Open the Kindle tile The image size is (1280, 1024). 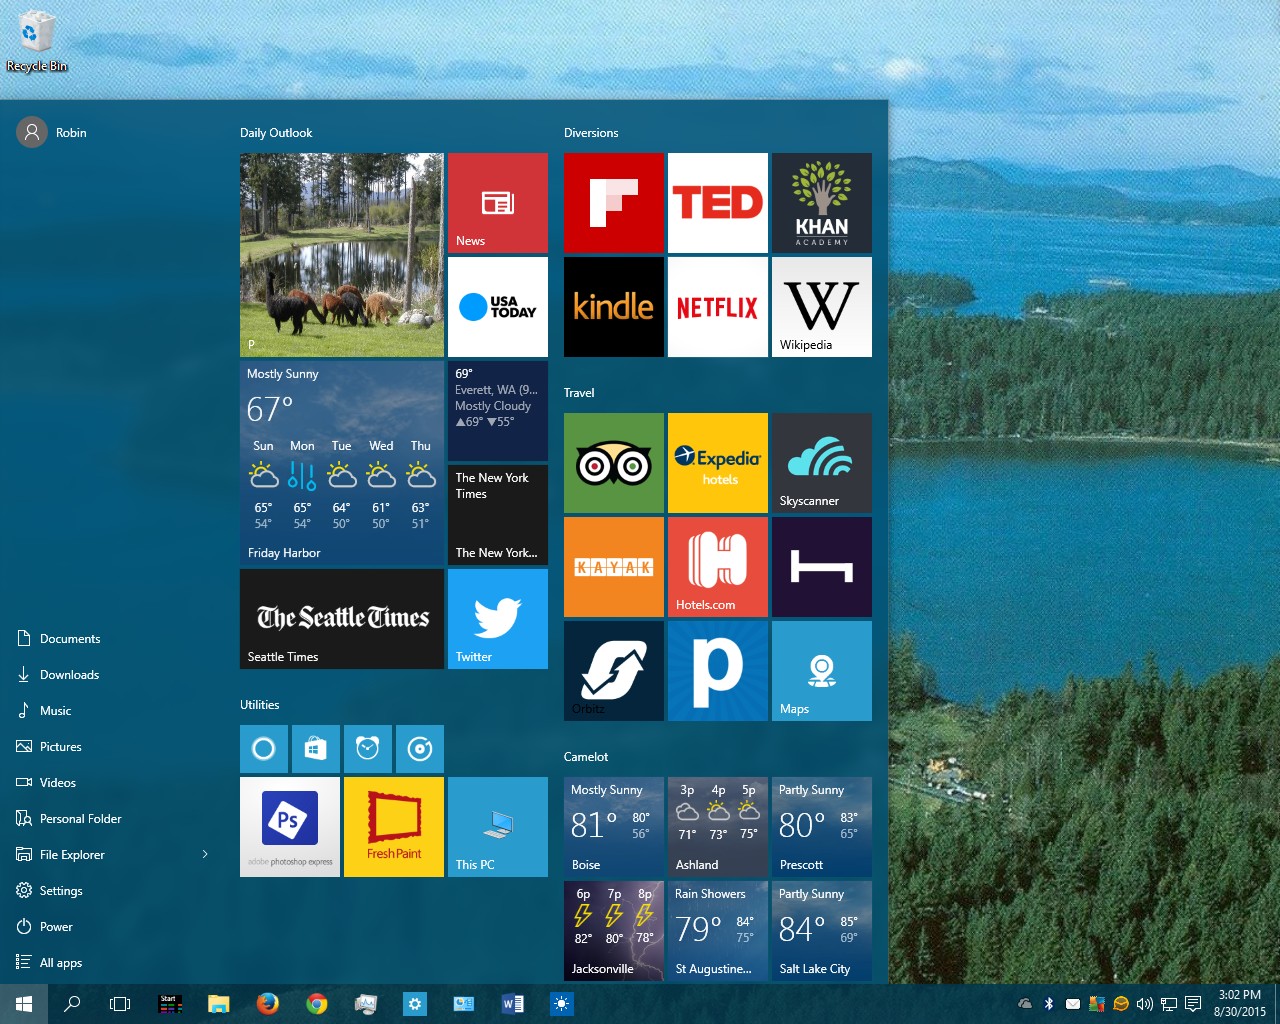614,307
